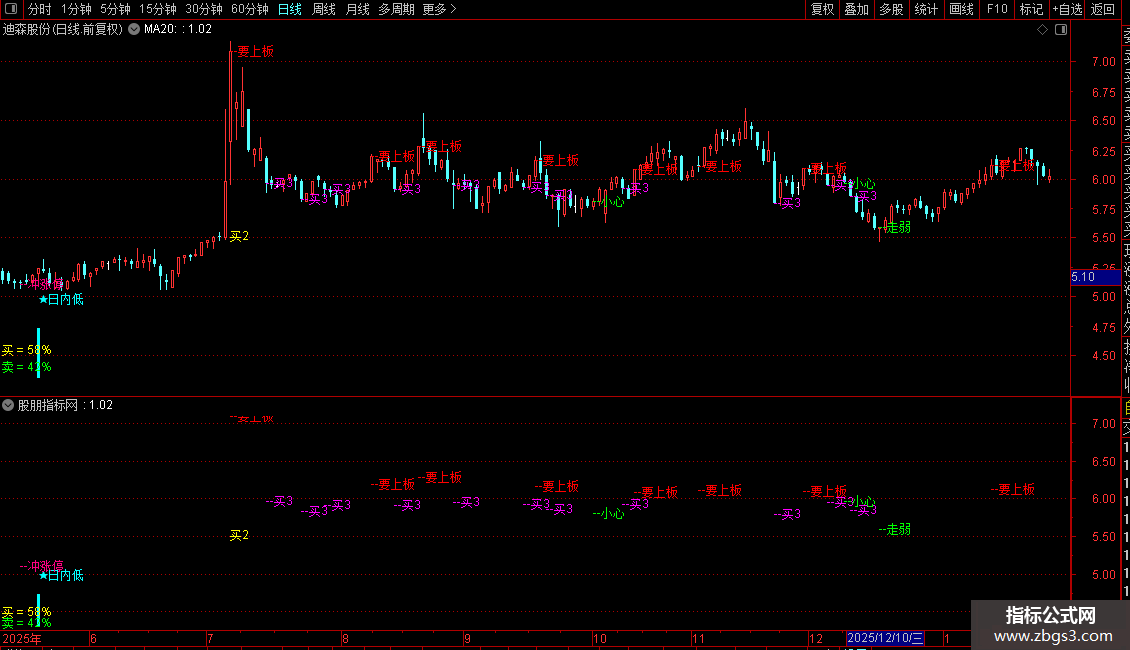Select the 日线 daily period
This screenshot has height=650, width=1130.
tap(290, 9)
